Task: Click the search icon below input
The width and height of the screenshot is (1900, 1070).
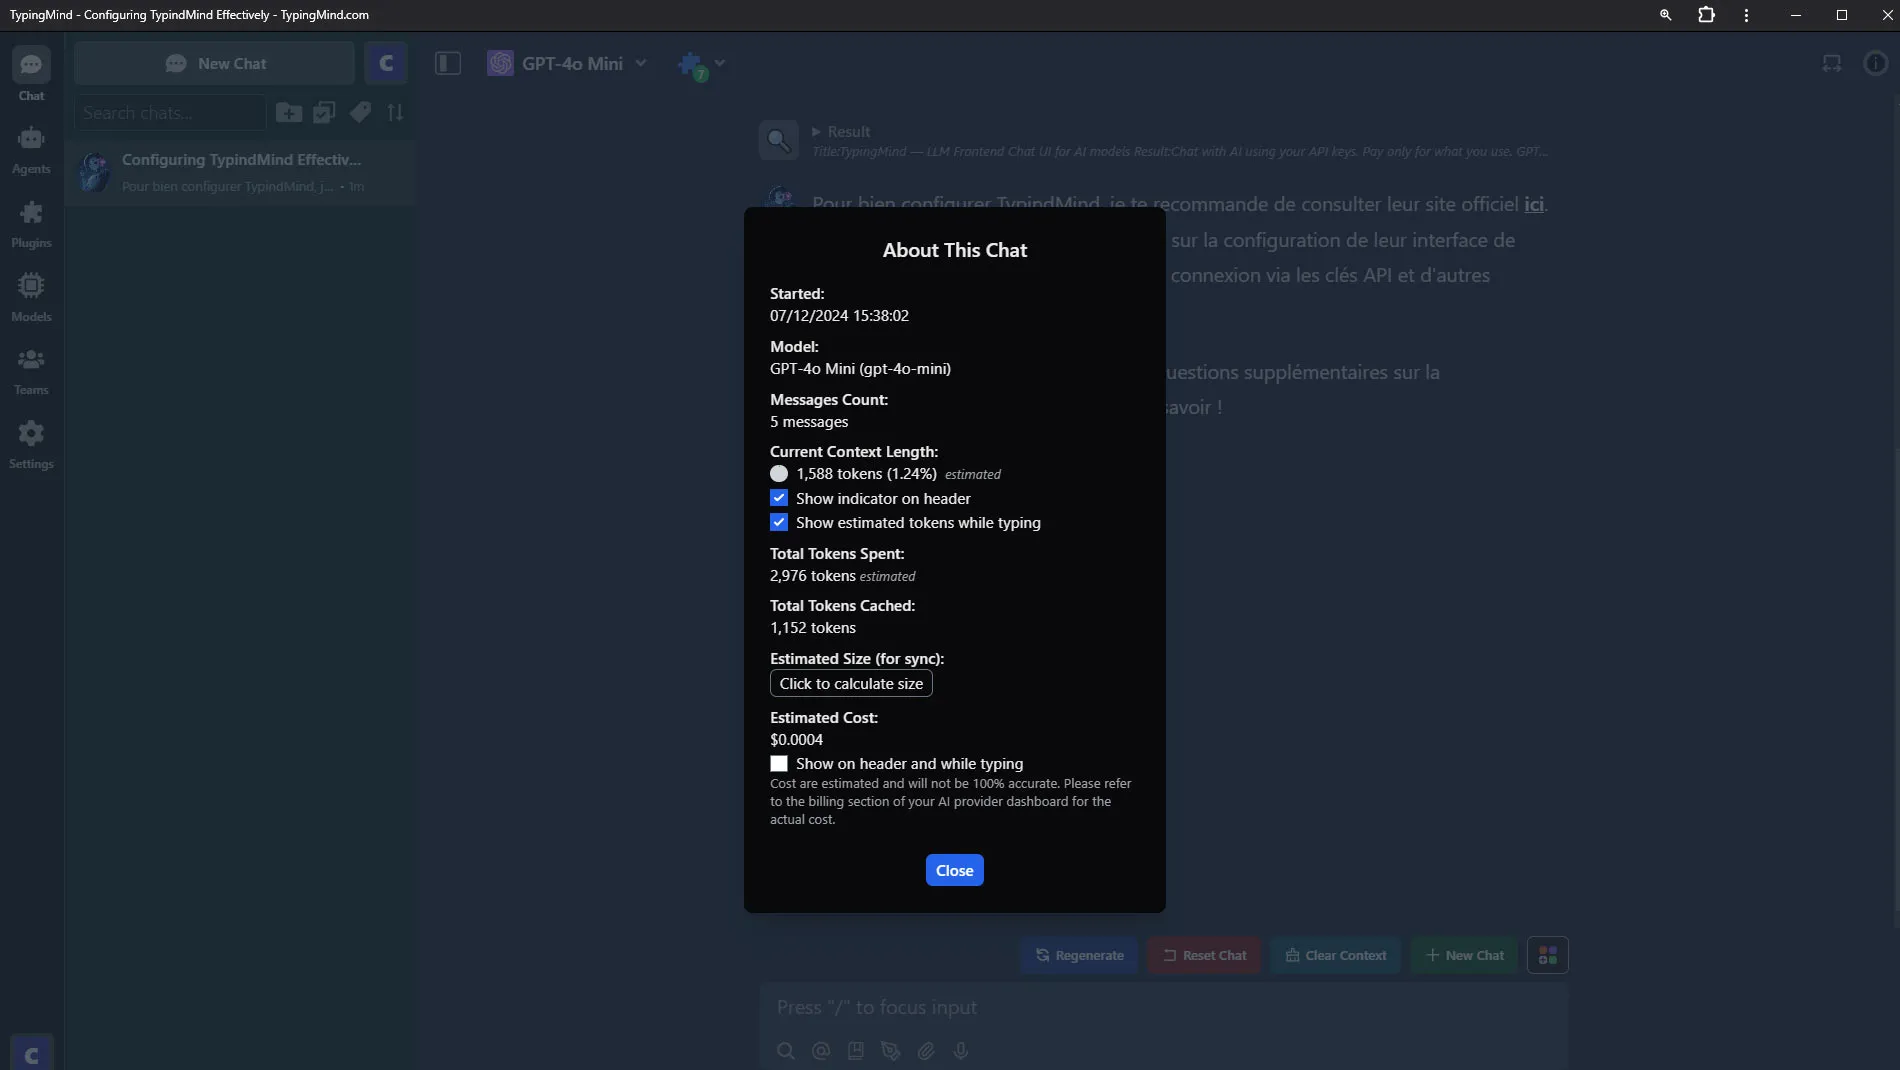Action: click(786, 1051)
